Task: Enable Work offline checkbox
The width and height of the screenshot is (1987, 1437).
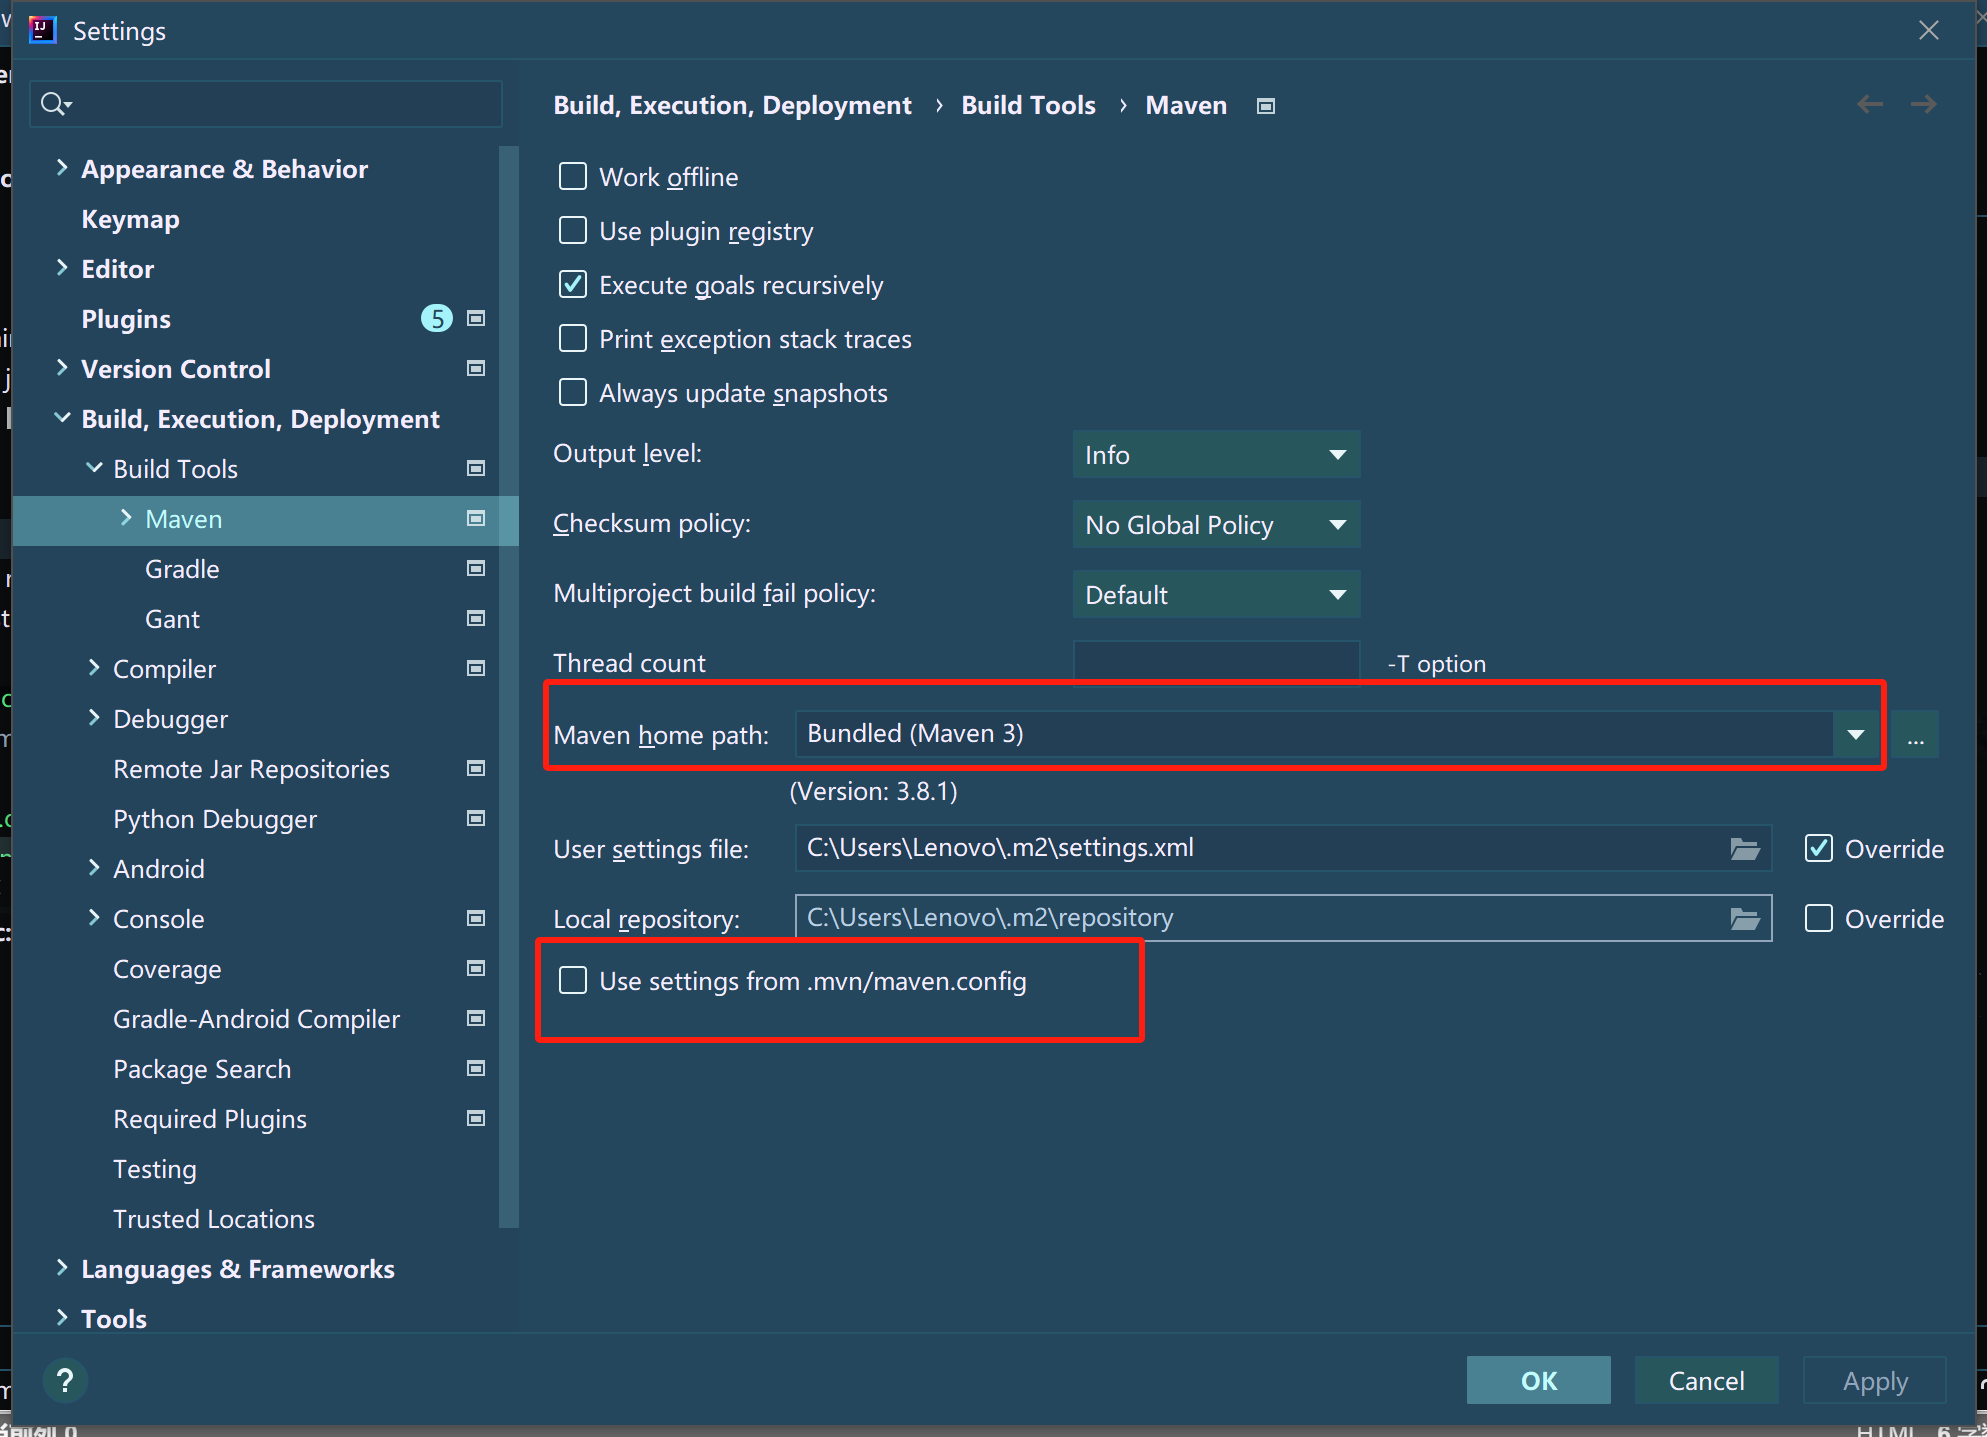Action: click(573, 177)
